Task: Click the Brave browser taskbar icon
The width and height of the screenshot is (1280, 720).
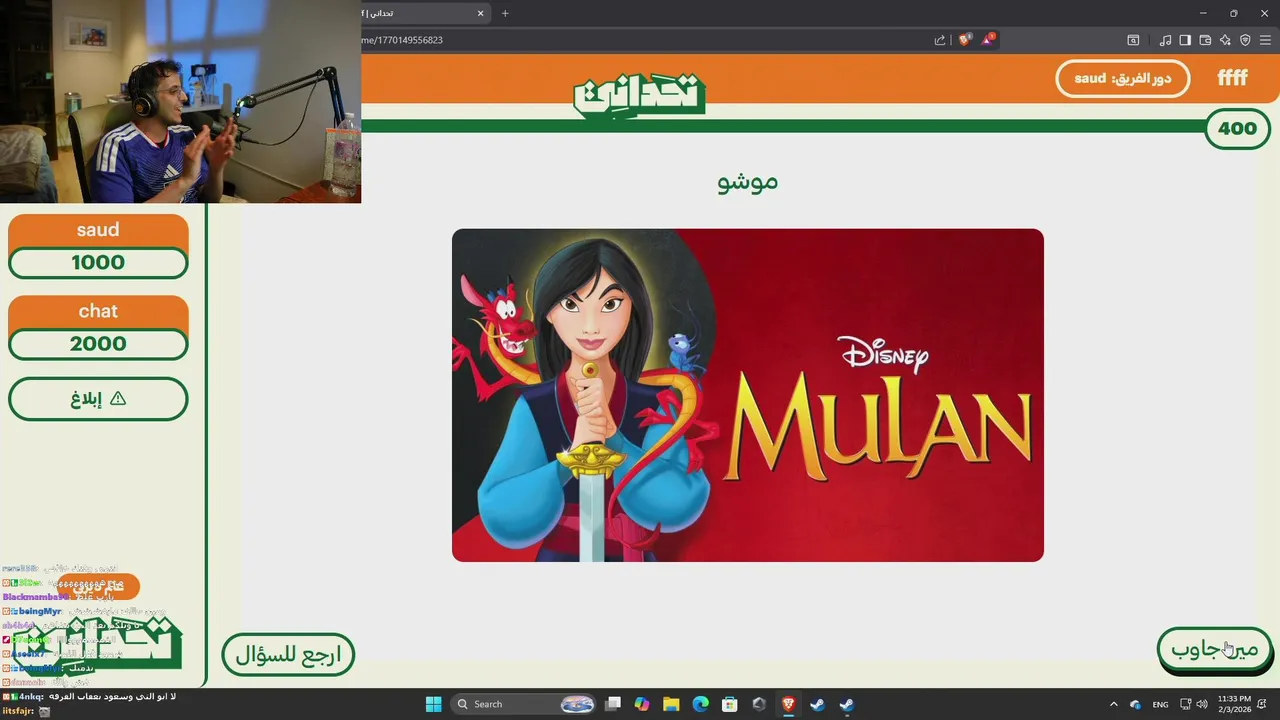Action: 788,704
